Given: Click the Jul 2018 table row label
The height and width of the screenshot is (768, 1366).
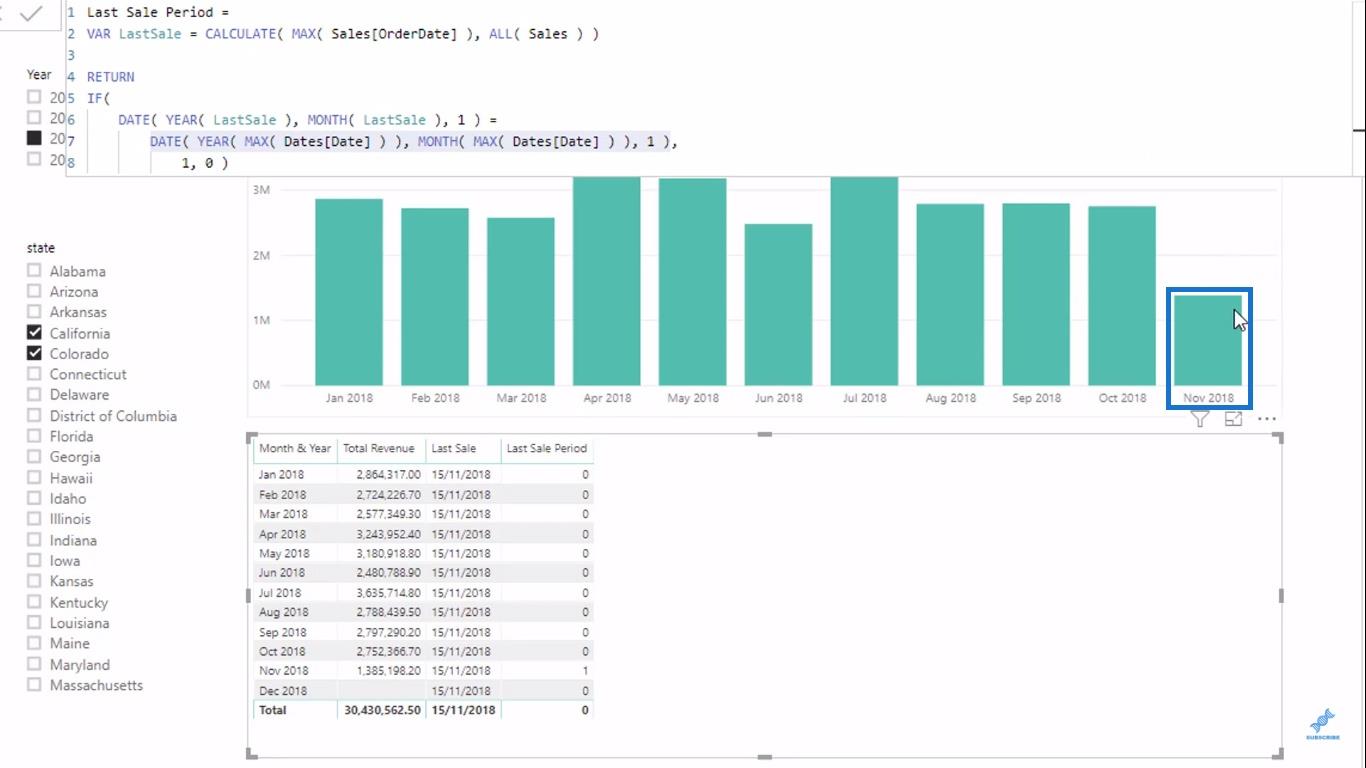Looking at the screenshot, I should [281, 593].
